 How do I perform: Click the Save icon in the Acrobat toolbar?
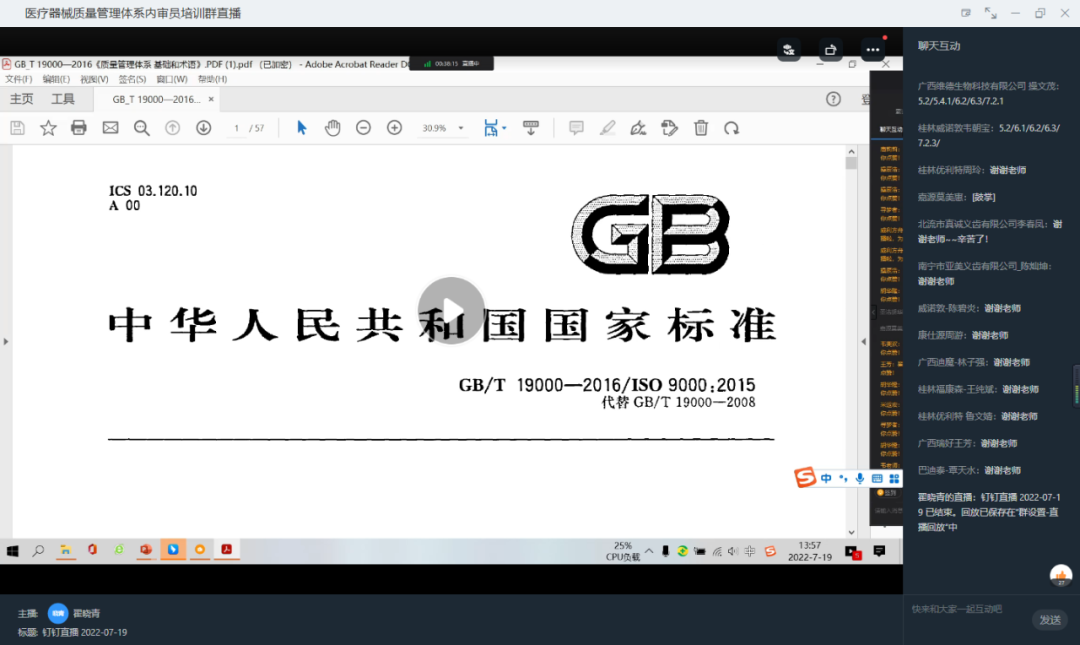(x=17, y=128)
